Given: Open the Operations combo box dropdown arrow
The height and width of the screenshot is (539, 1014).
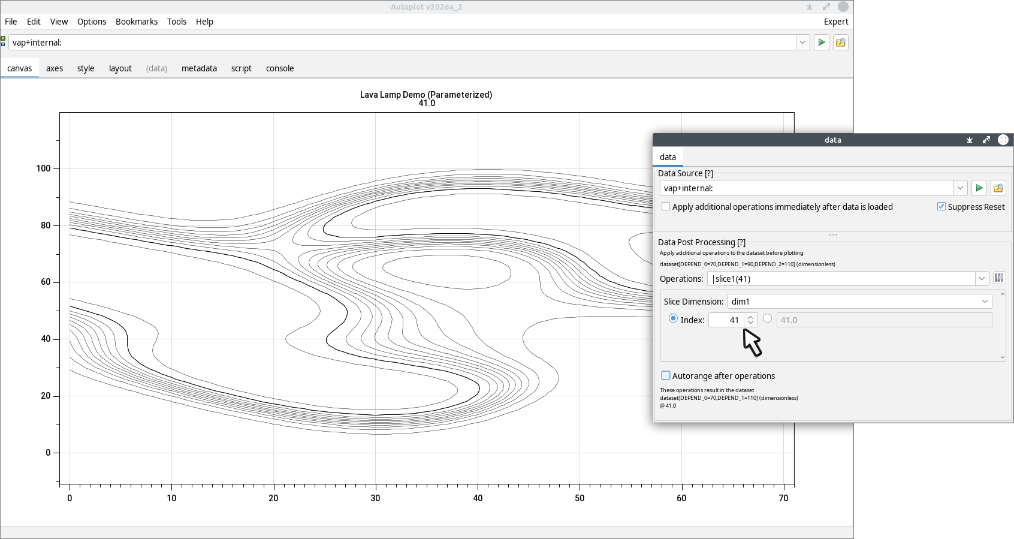Looking at the screenshot, I should [980, 278].
